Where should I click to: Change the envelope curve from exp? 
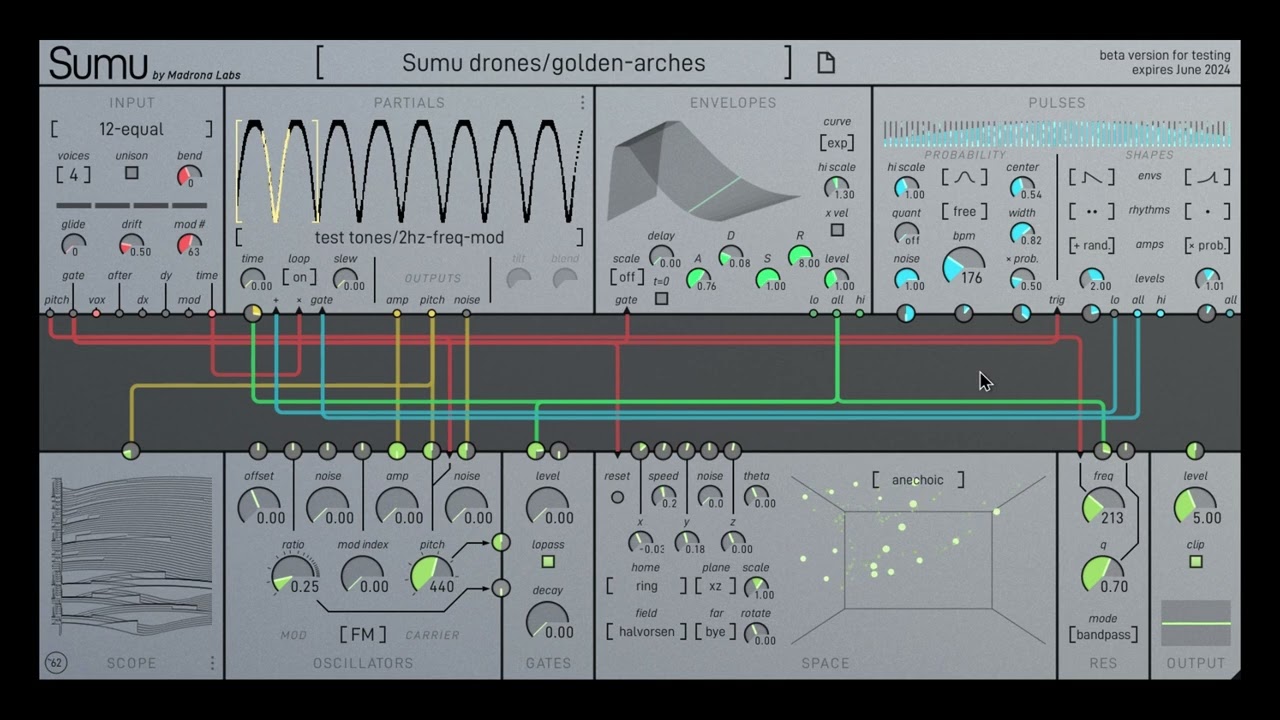click(838, 143)
